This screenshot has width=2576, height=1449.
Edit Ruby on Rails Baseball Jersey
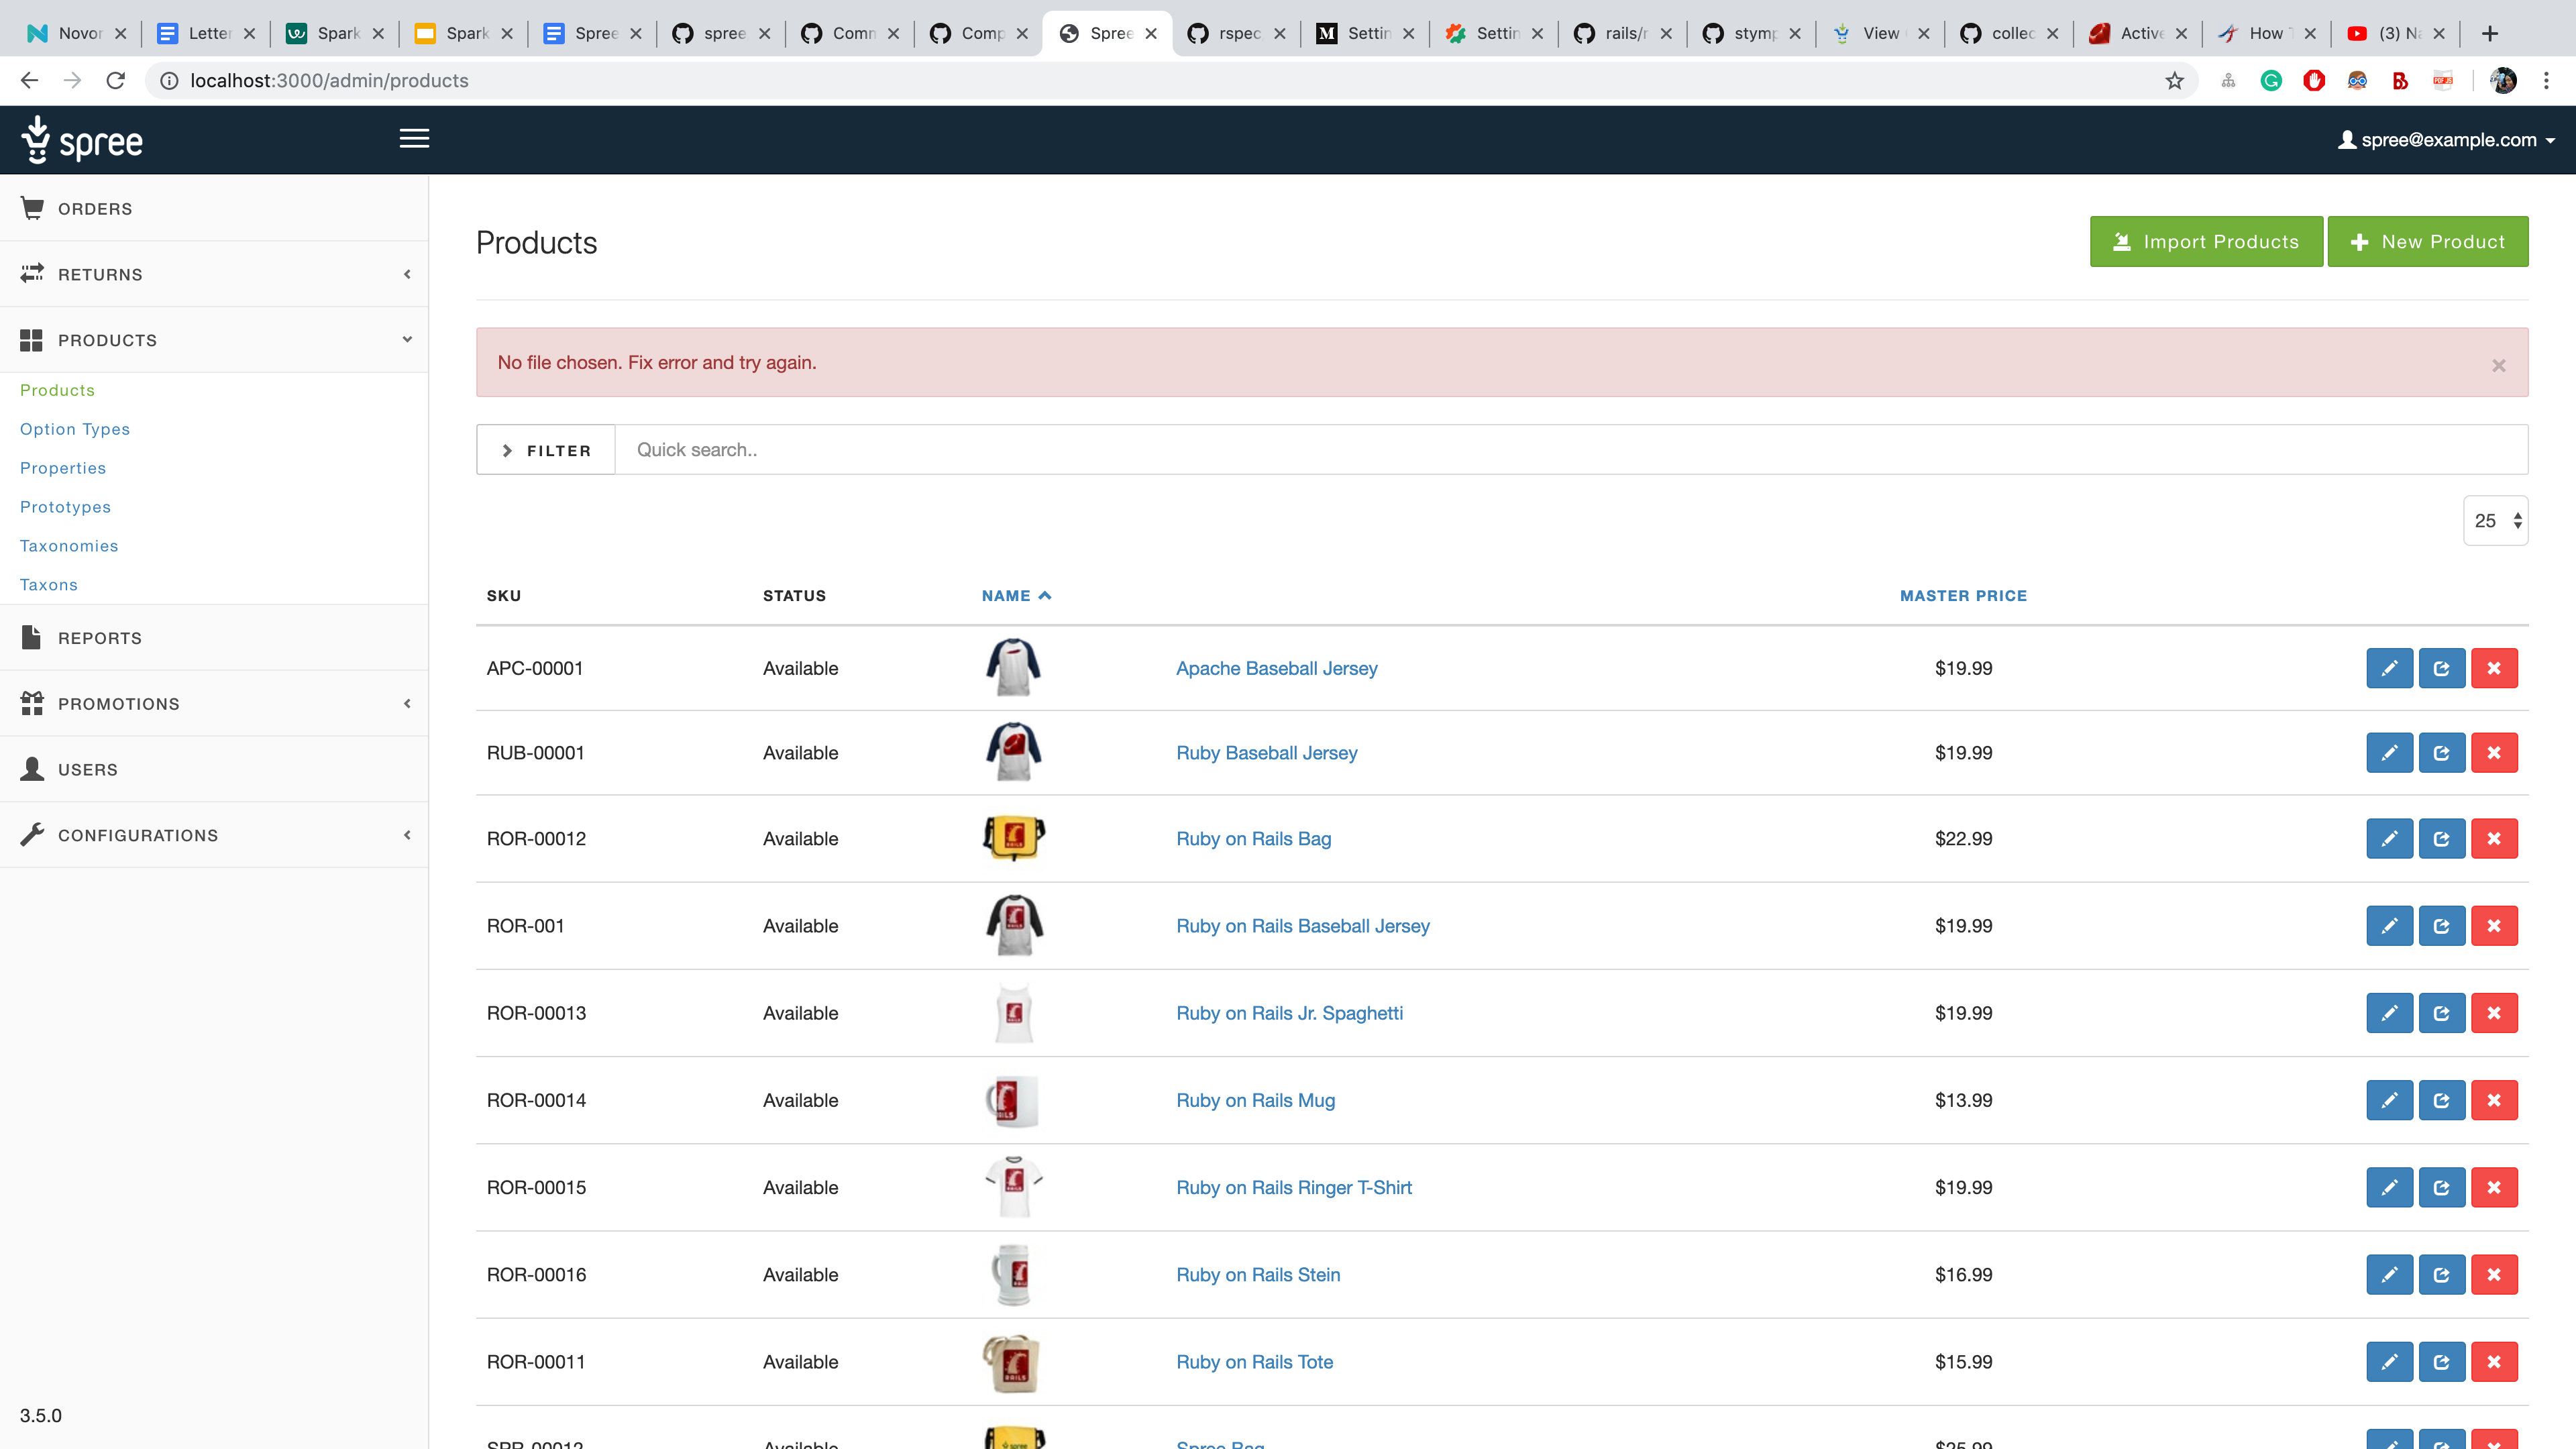coord(2389,926)
